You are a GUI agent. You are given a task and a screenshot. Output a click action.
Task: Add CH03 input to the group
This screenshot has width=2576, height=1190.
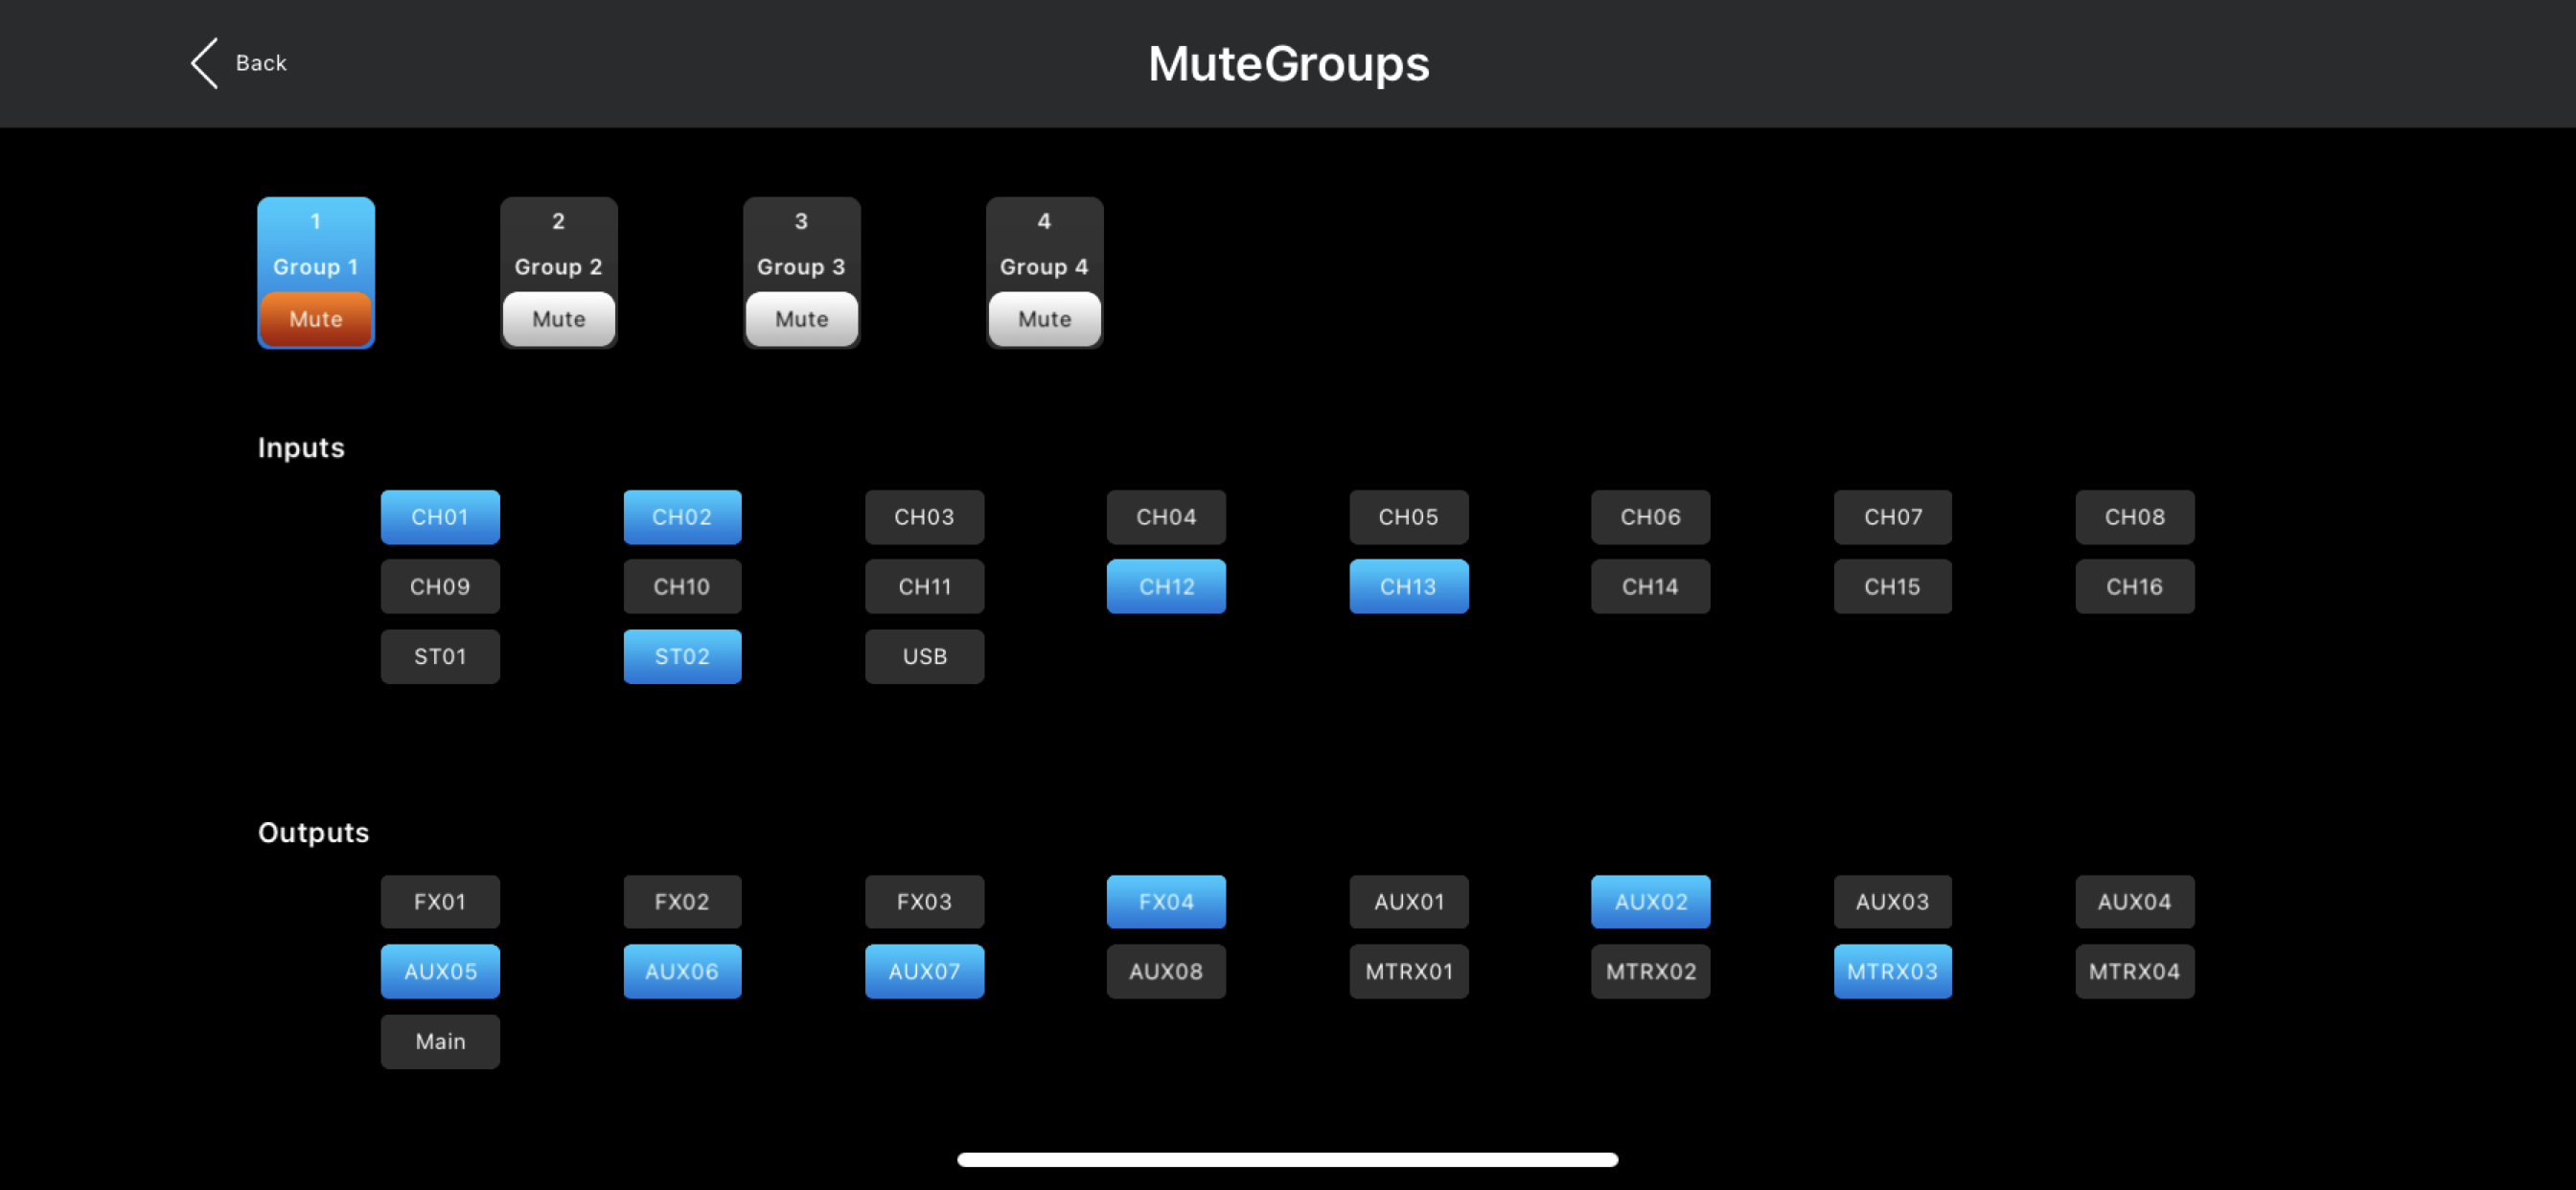tap(924, 517)
